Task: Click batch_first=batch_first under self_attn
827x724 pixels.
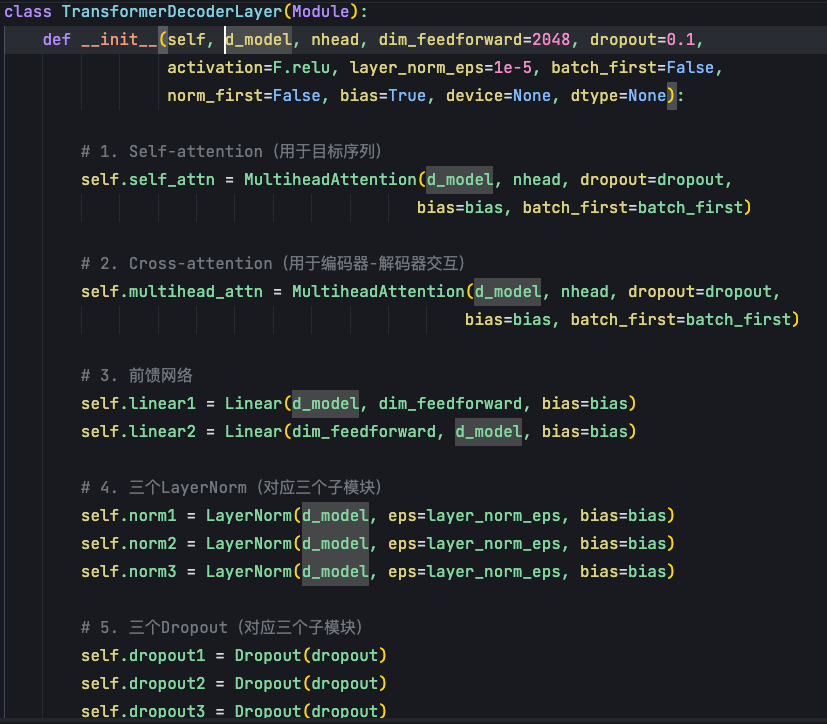Action: coord(632,207)
